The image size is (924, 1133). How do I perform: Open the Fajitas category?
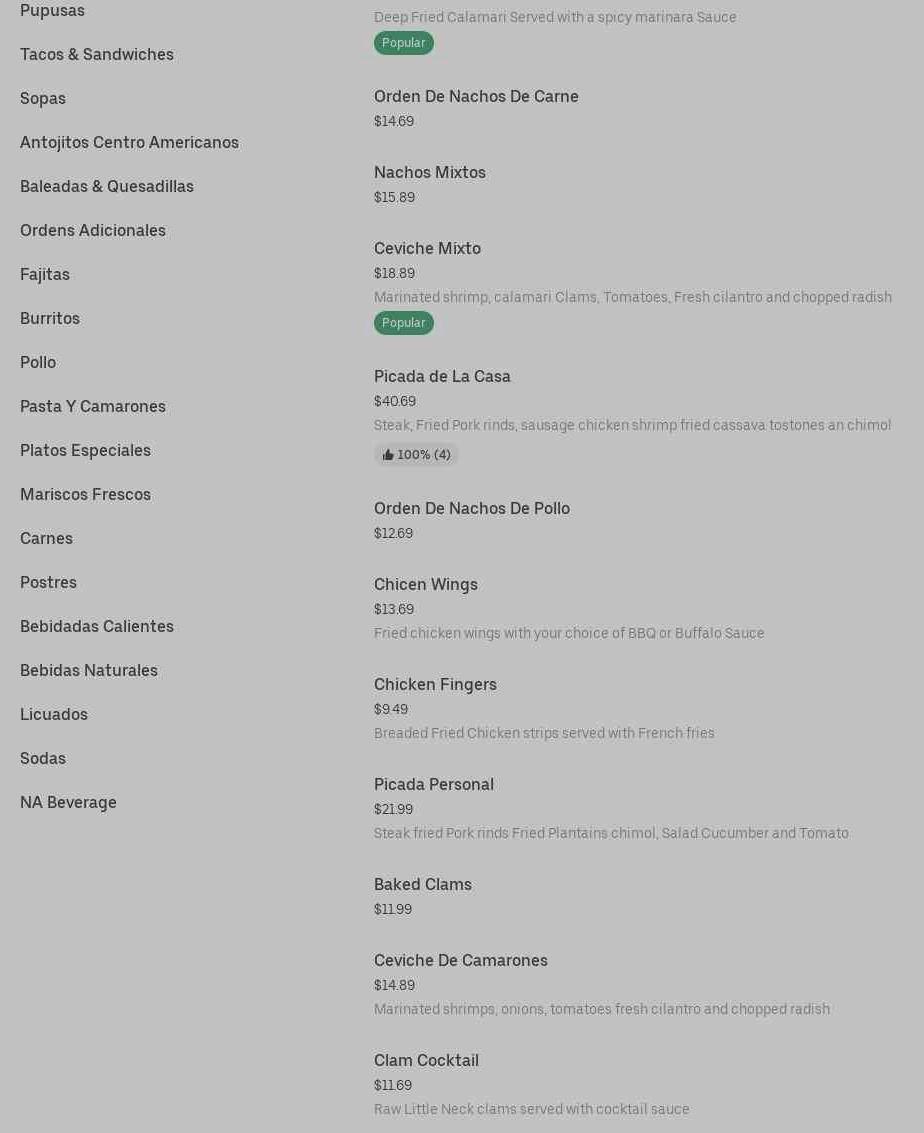click(45, 274)
